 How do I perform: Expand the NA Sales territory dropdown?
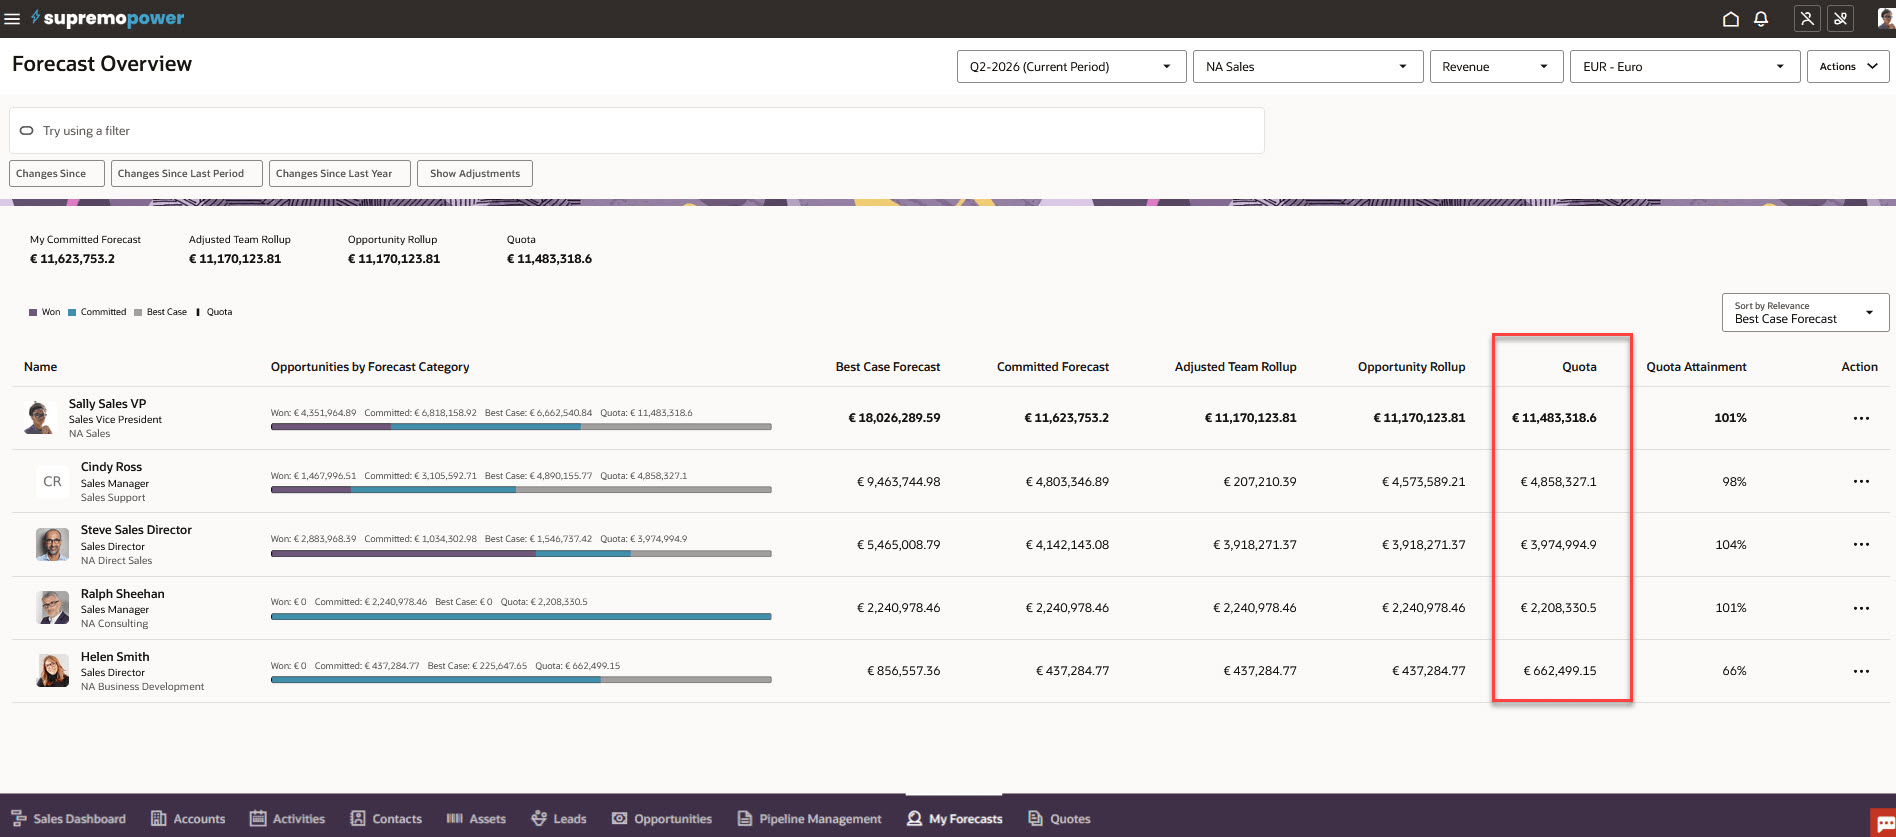pos(1308,67)
